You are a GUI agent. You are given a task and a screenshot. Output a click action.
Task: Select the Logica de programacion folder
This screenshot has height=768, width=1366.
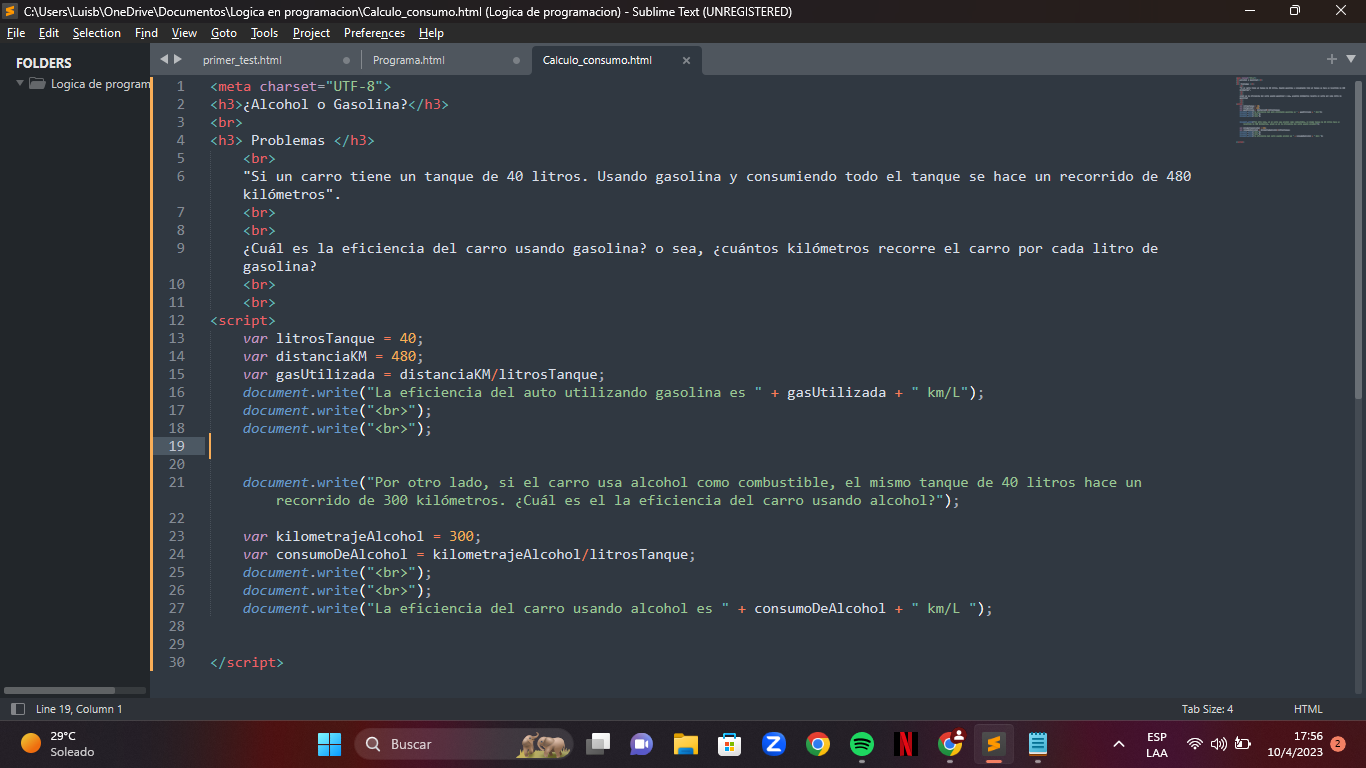pyautogui.click(x=90, y=84)
